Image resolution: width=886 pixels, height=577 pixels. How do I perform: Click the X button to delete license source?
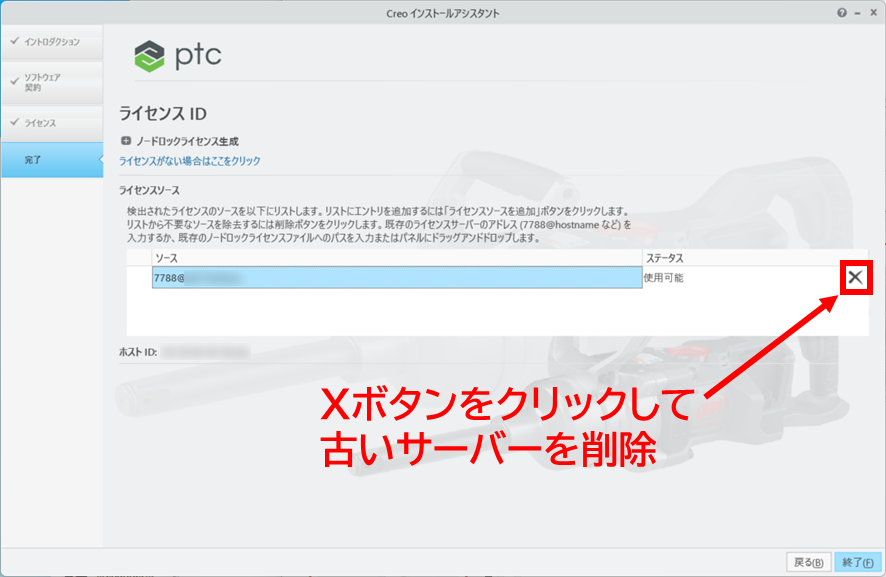pos(855,278)
